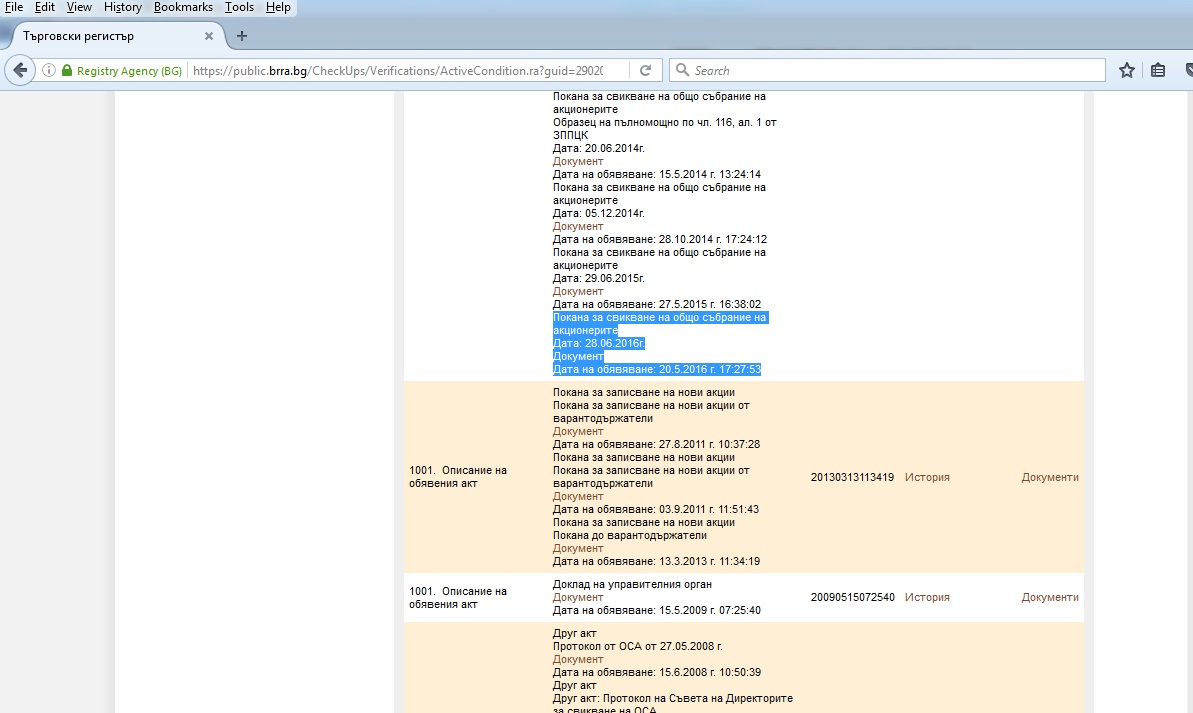This screenshot has width=1193, height=713.
Task: Open the History menu
Action: [122, 7]
